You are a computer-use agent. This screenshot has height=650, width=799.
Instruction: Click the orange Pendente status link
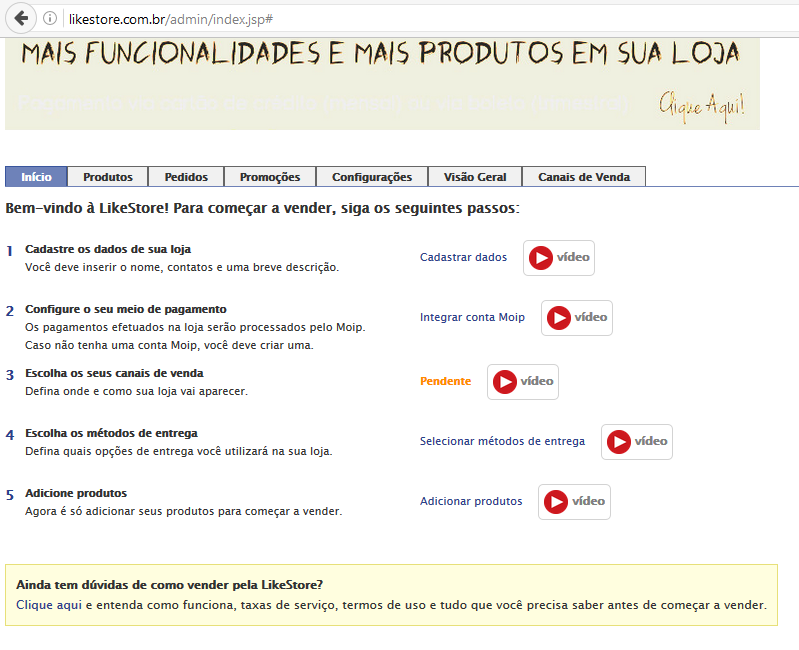pyautogui.click(x=445, y=382)
